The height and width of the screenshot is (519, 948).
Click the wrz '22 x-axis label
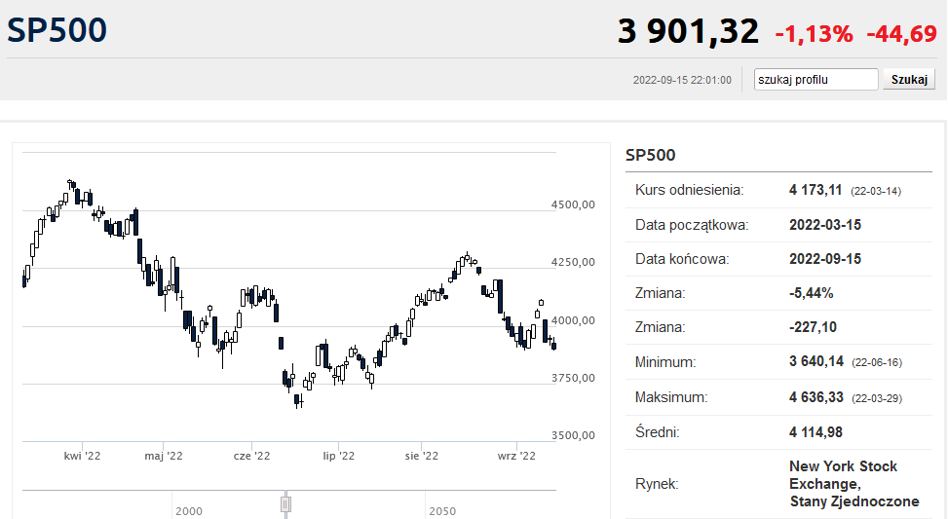tap(516, 455)
